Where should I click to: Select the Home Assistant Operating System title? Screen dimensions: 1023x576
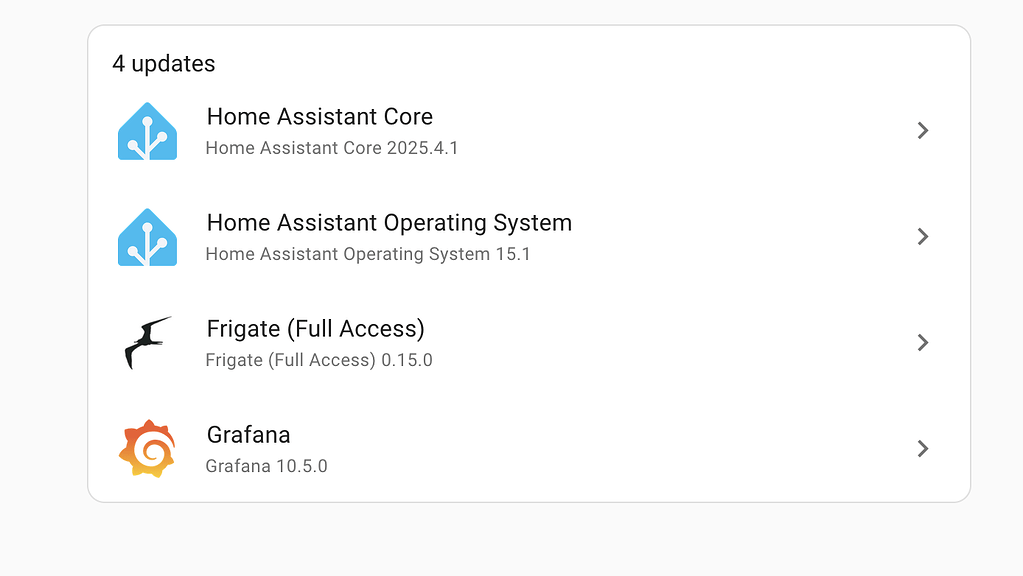coord(389,223)
